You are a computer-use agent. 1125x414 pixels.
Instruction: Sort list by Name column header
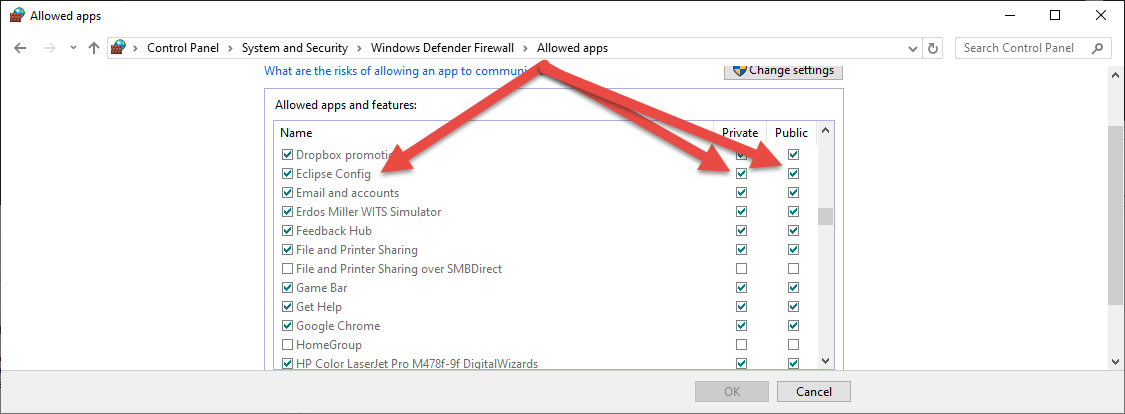click(x=296, y=133)
